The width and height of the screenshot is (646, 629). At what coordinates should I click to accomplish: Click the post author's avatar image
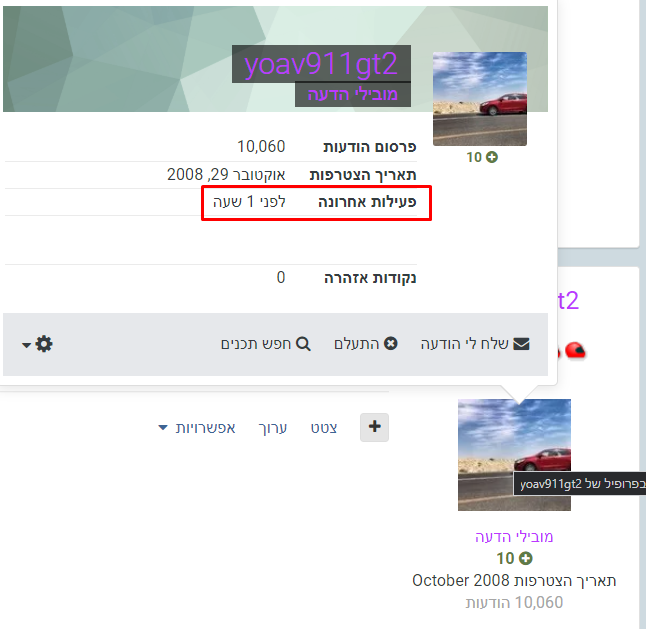pos(514,455)
